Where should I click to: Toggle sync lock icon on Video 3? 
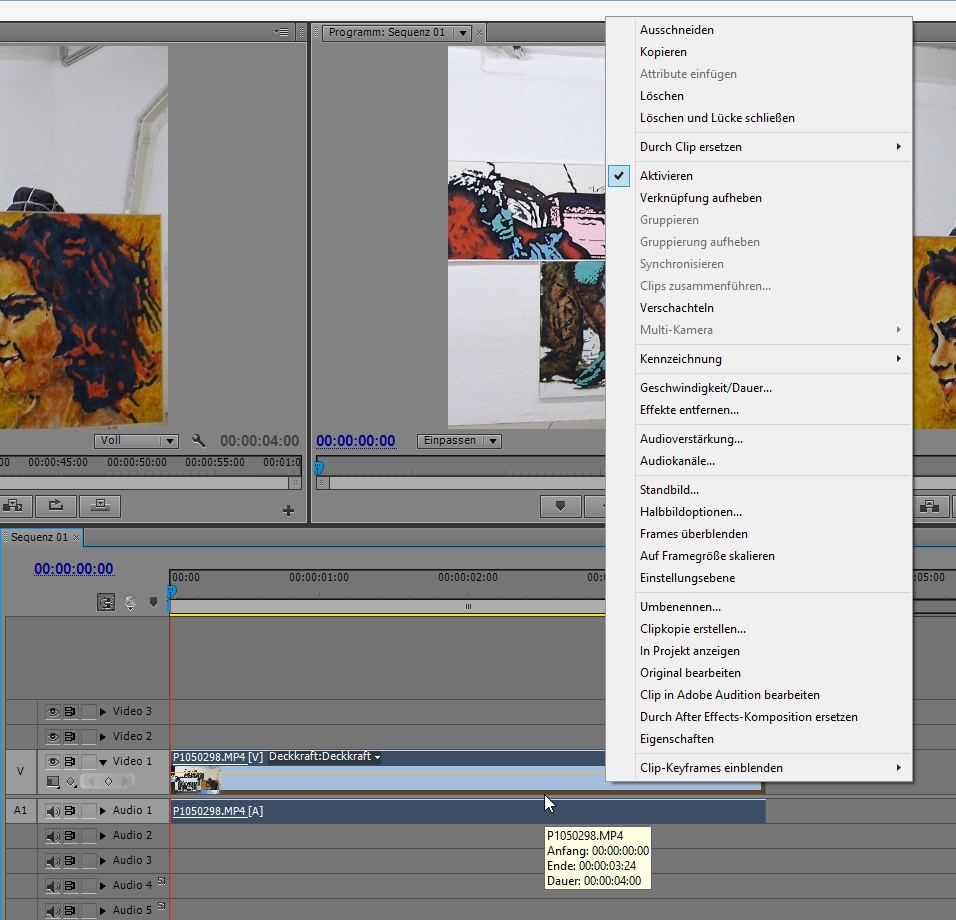point(70,711)
